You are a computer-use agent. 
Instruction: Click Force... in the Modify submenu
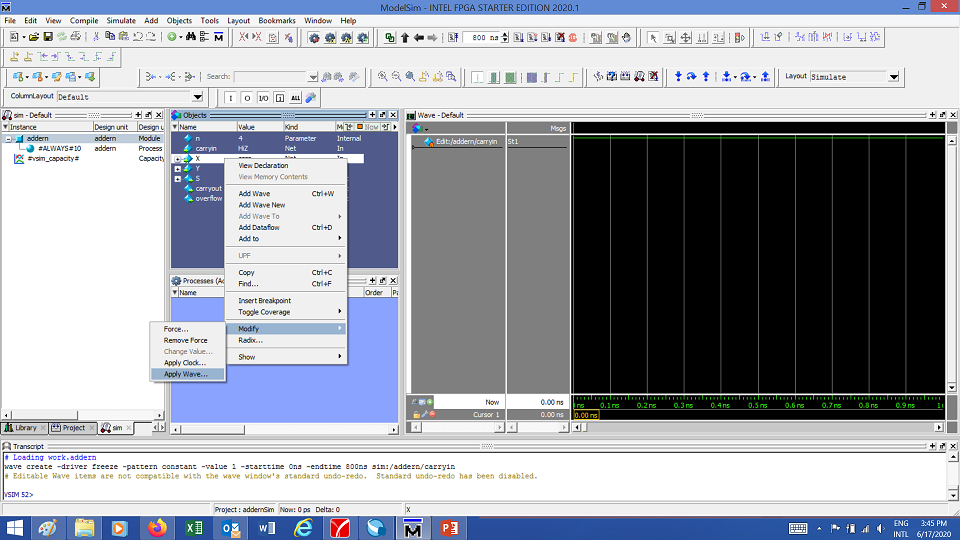[x=176, y=329]
